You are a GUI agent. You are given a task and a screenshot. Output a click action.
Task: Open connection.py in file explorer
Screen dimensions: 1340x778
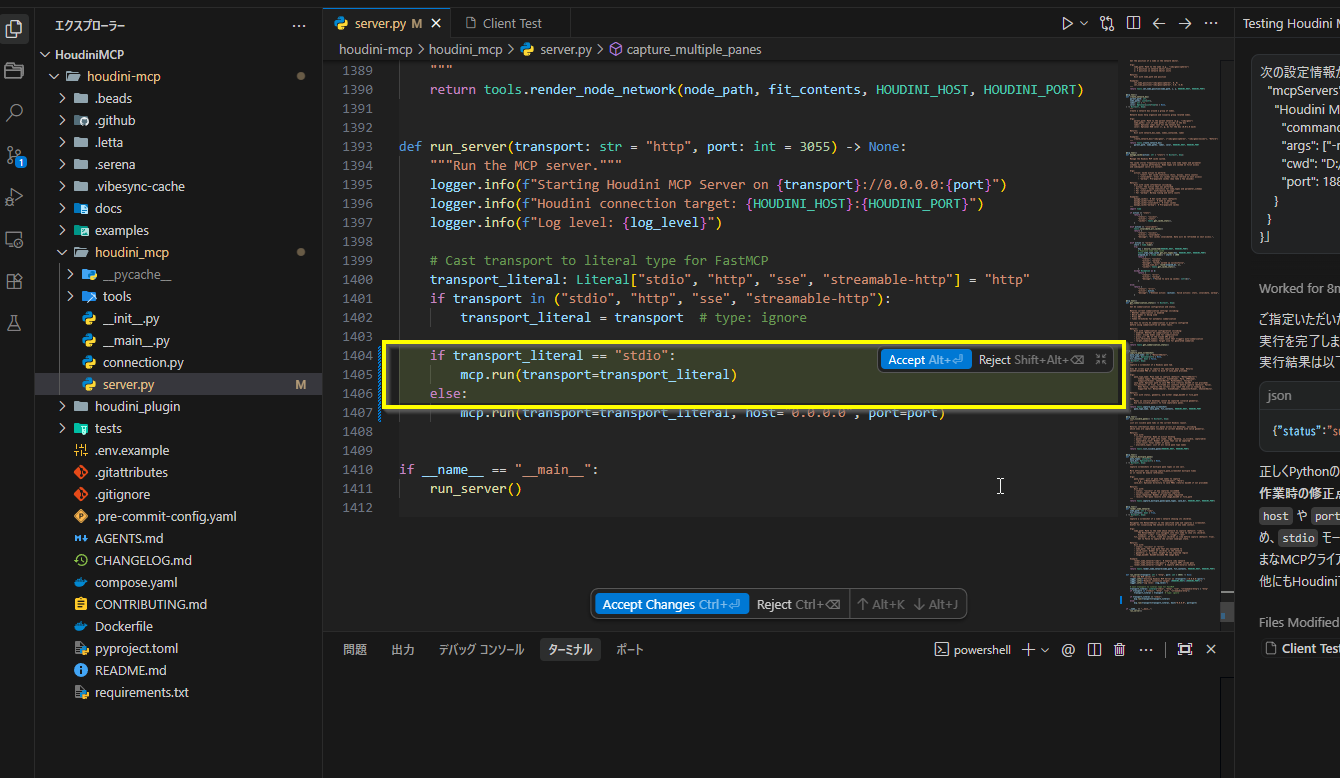click(x=143, y=362)
